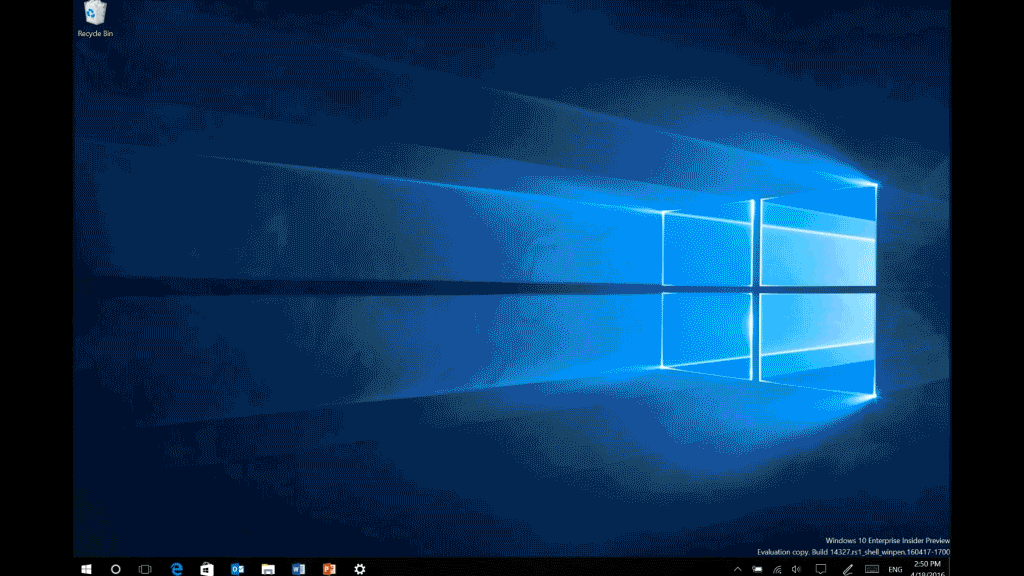Open File Explorer
This screenshot has width=1024, height=576.
[267, 568]
